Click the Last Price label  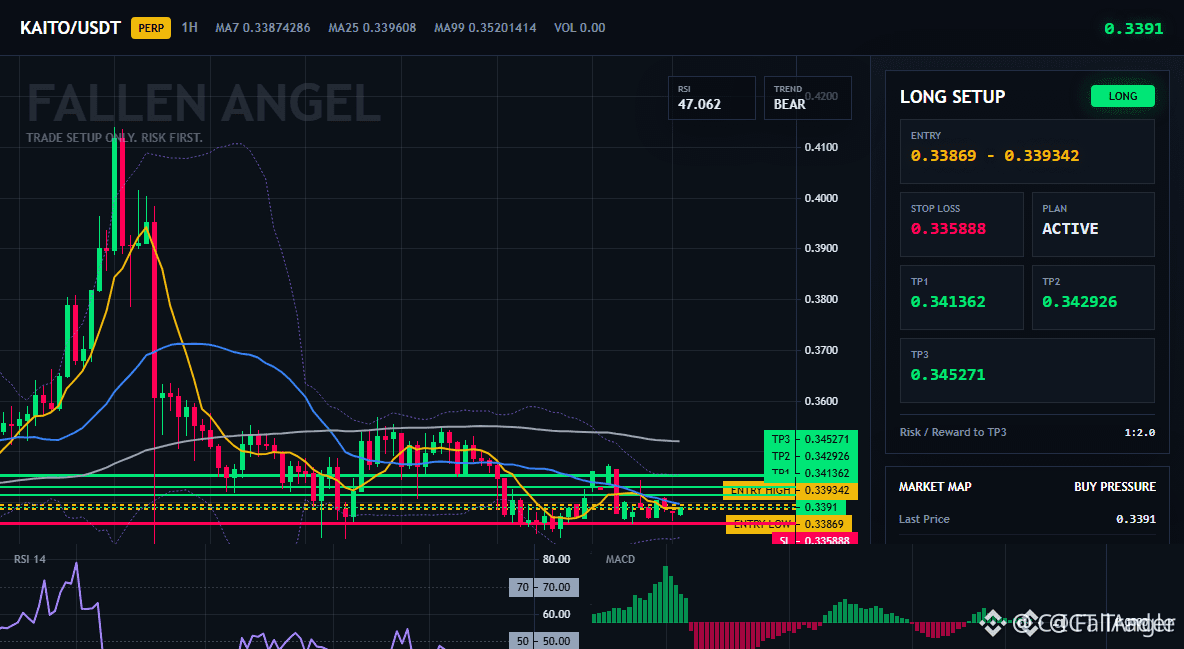pyautogui.click(x=924, y=519)
